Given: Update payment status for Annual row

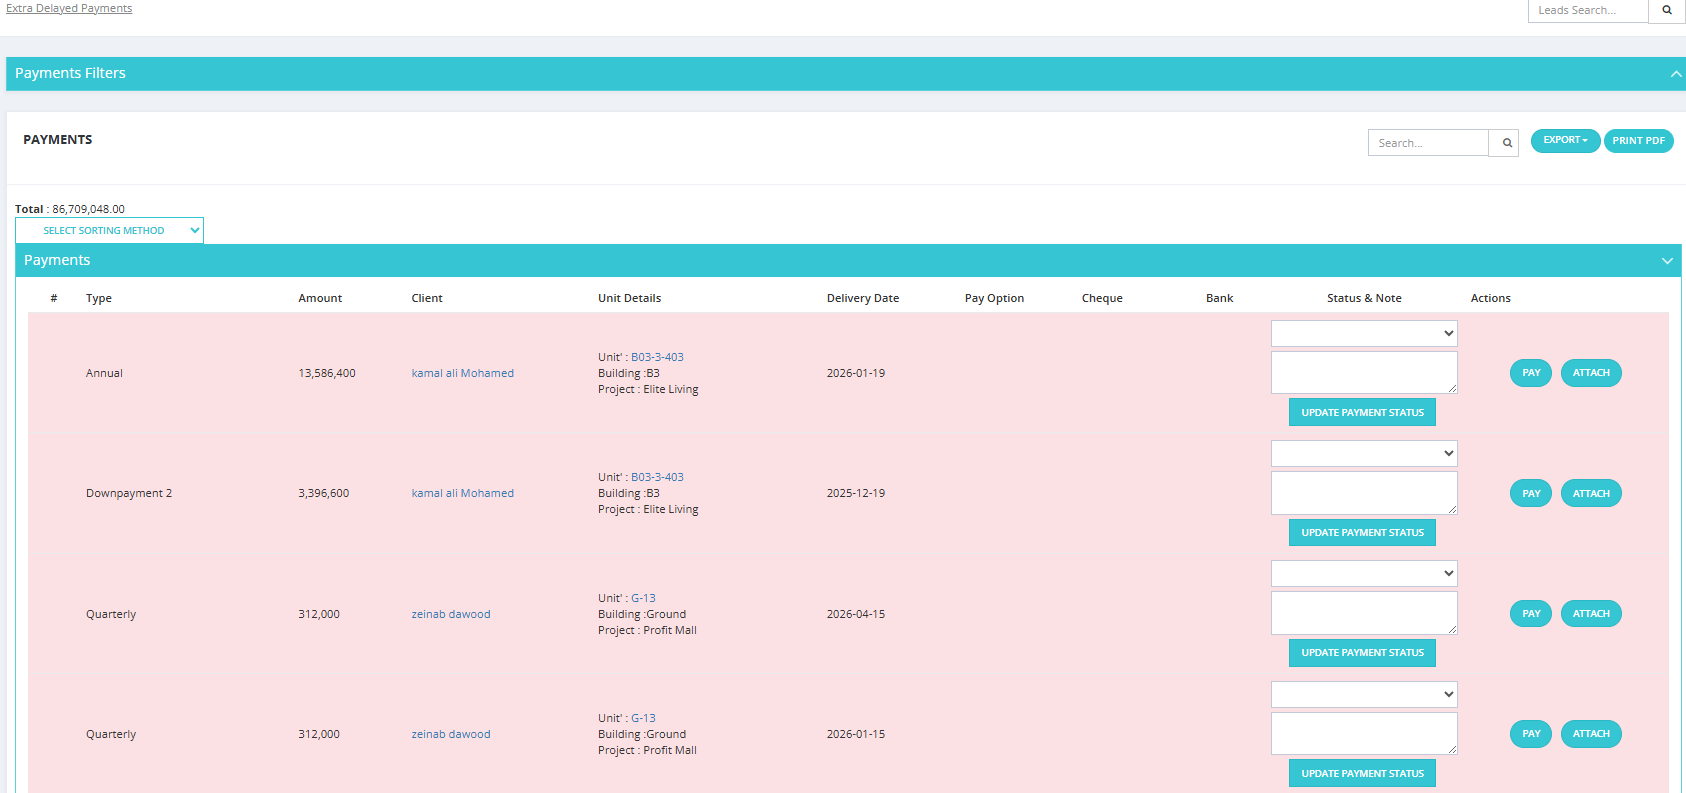Looking at the screenshot, I should point(1362,412).
